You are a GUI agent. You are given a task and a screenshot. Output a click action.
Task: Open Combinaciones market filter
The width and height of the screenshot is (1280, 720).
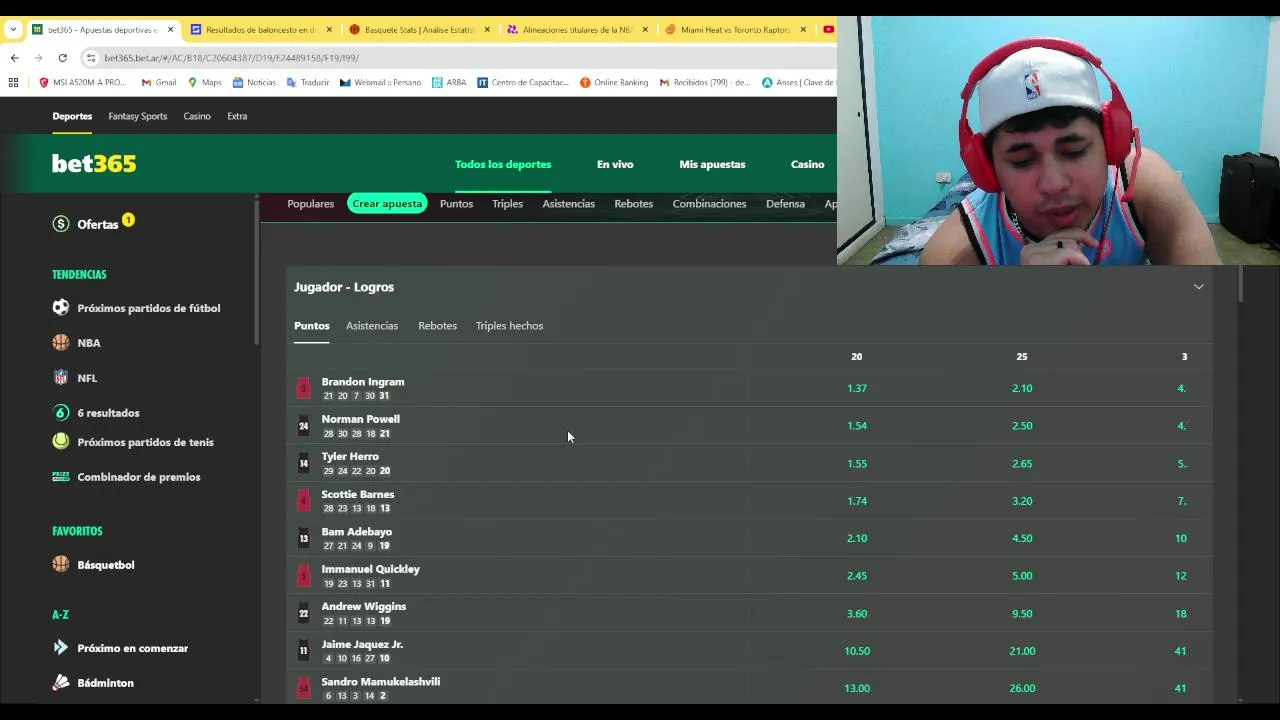(x=709, y=204)
